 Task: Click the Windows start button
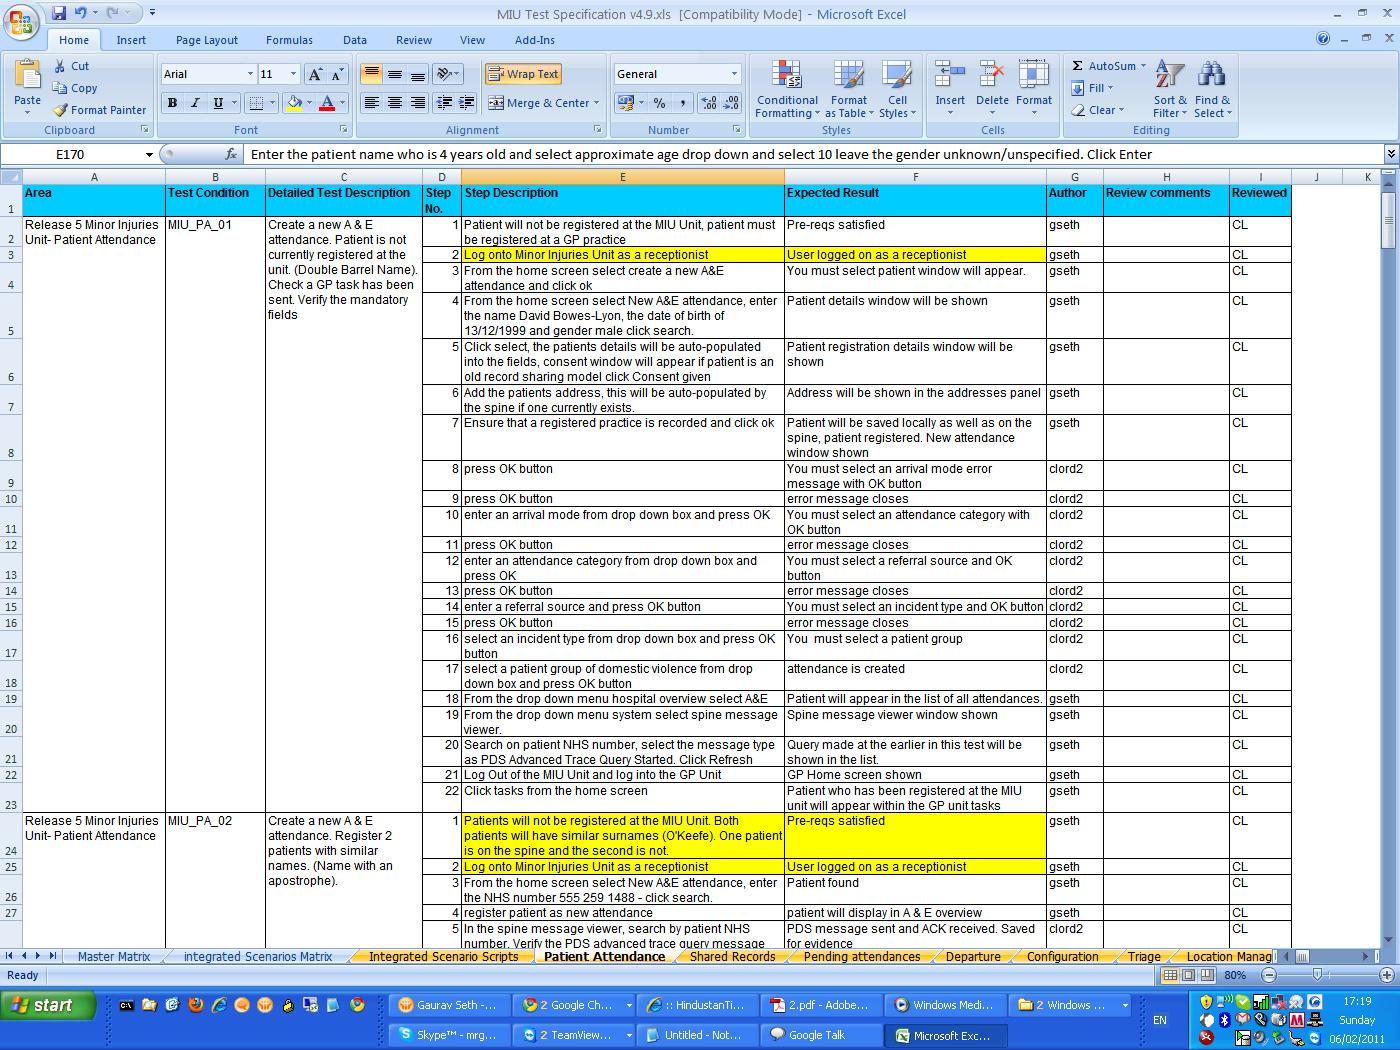pyautogui.click(x=48, y=1005)
